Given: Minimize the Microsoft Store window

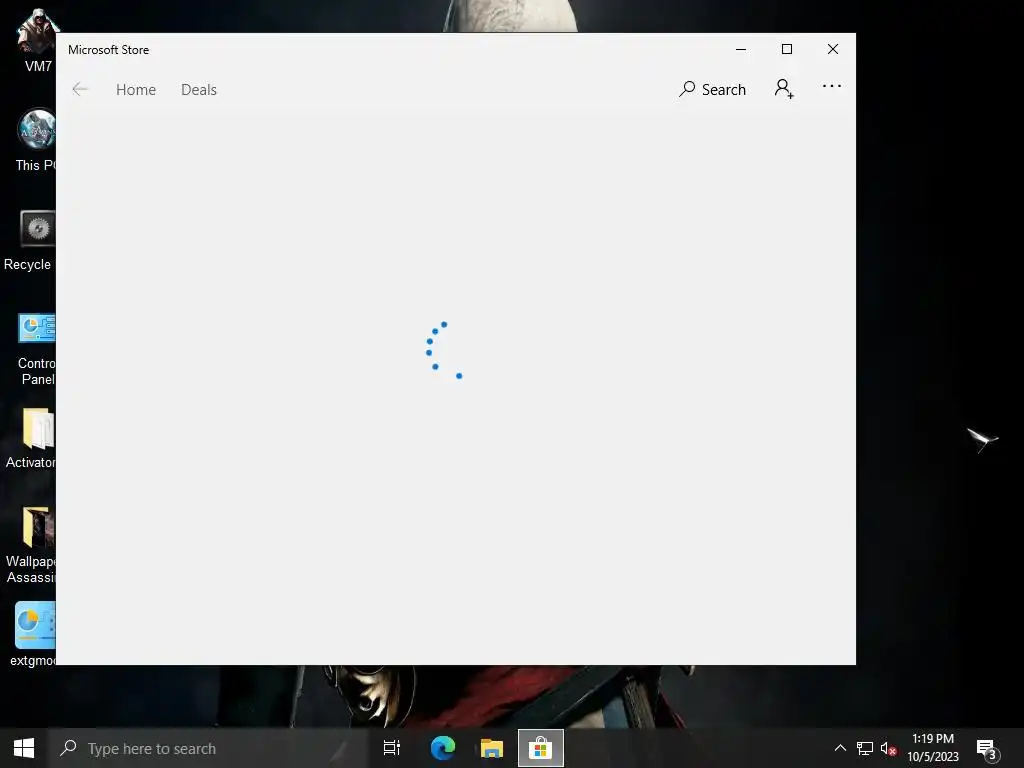Looking at the screenshot, I should point(741,50).
